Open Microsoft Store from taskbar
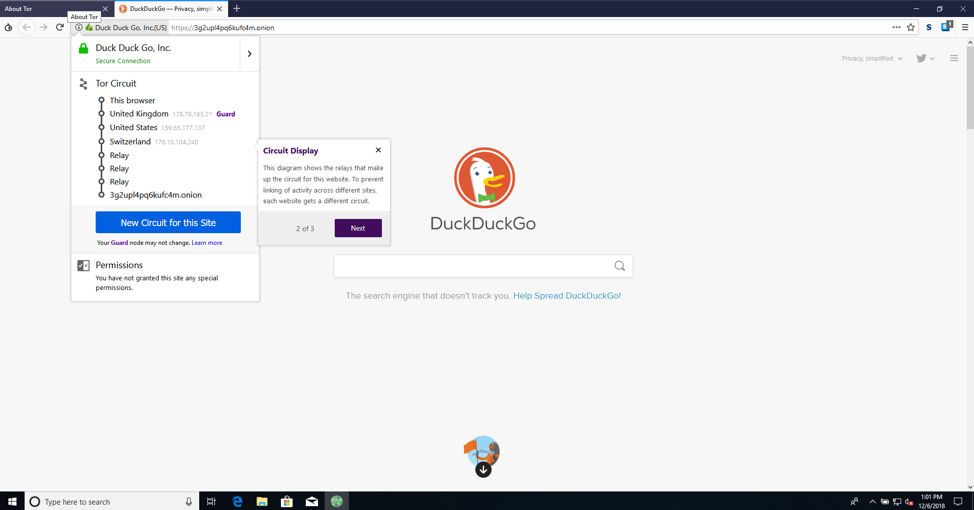 [287, 501]
